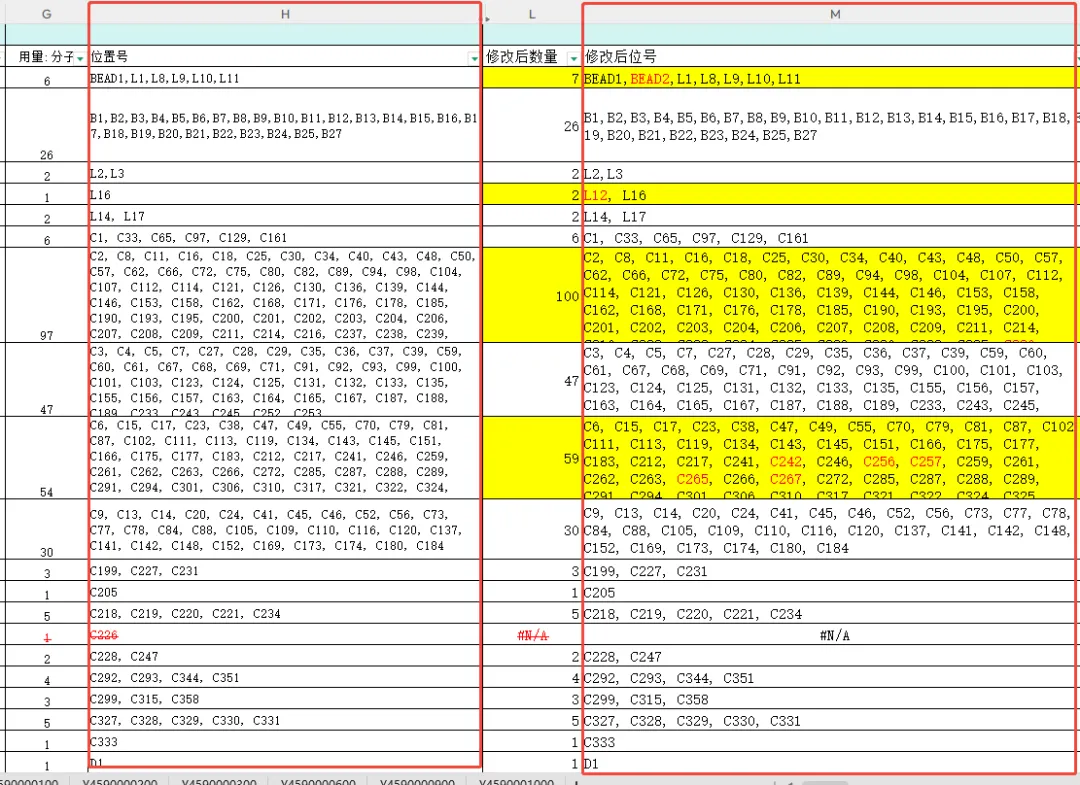Switch to sheet tab Y4590000300
Viewport: 1080px width, 785px height.
tap(219, 781)
